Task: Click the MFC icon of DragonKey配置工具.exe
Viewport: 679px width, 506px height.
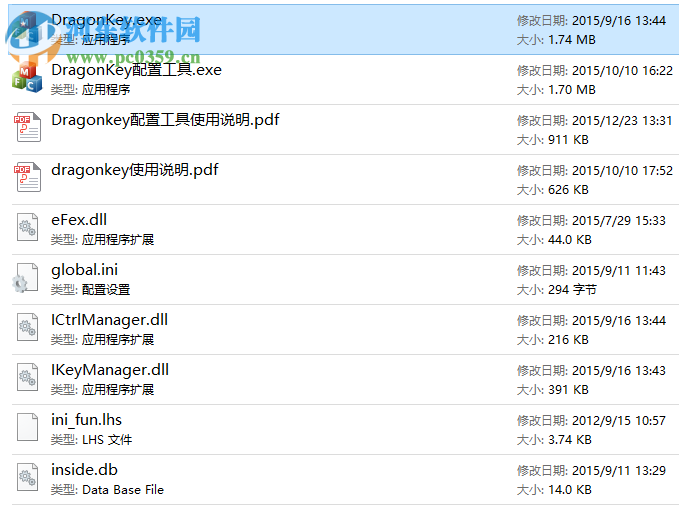Action: click(x=27, y=79)
